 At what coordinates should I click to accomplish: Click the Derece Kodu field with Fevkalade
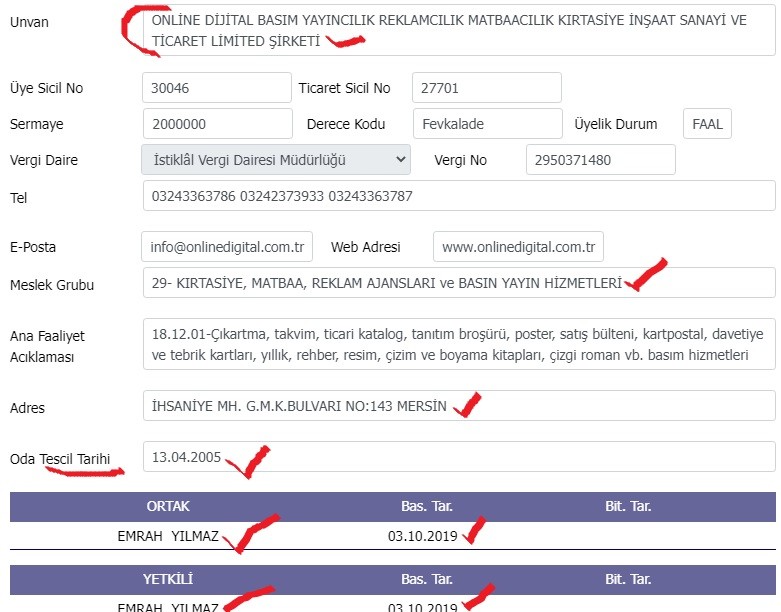pos(487,124)
